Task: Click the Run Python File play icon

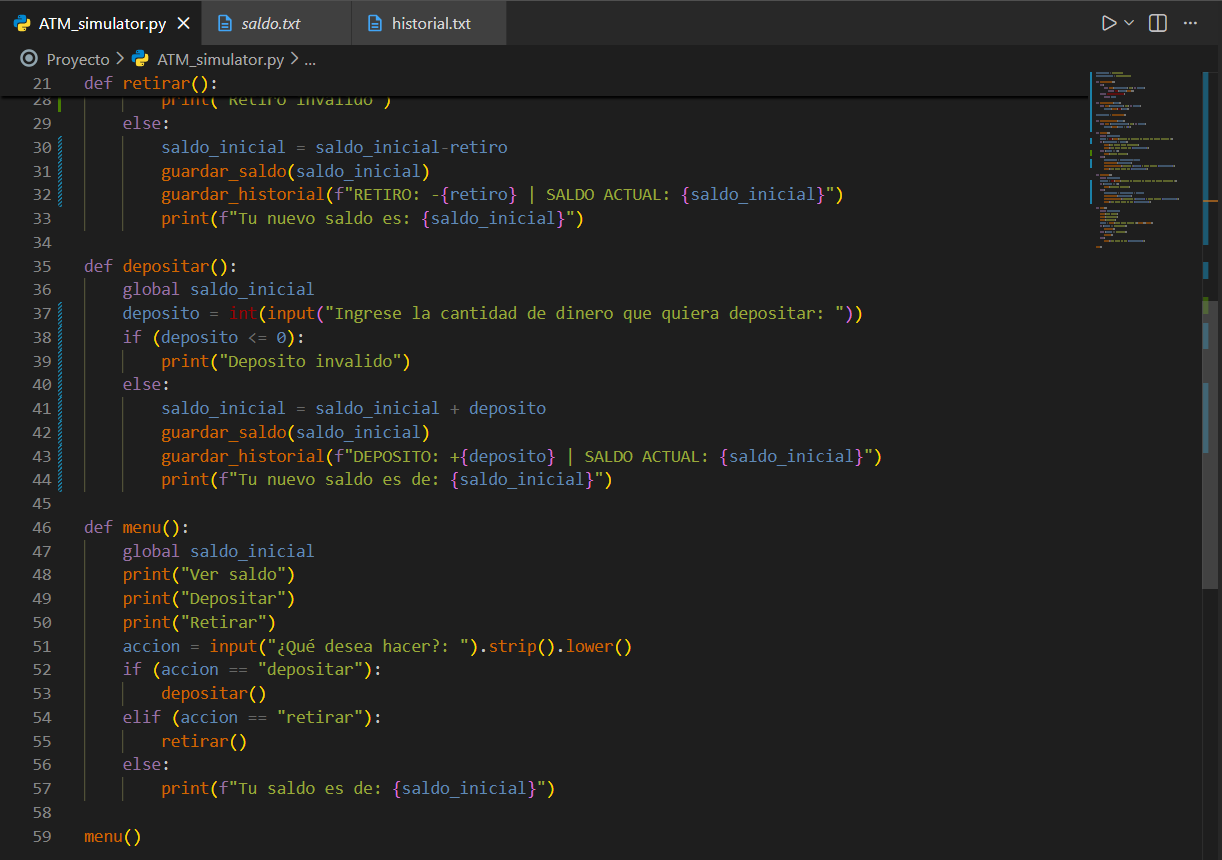Action: click(1108, 23)
